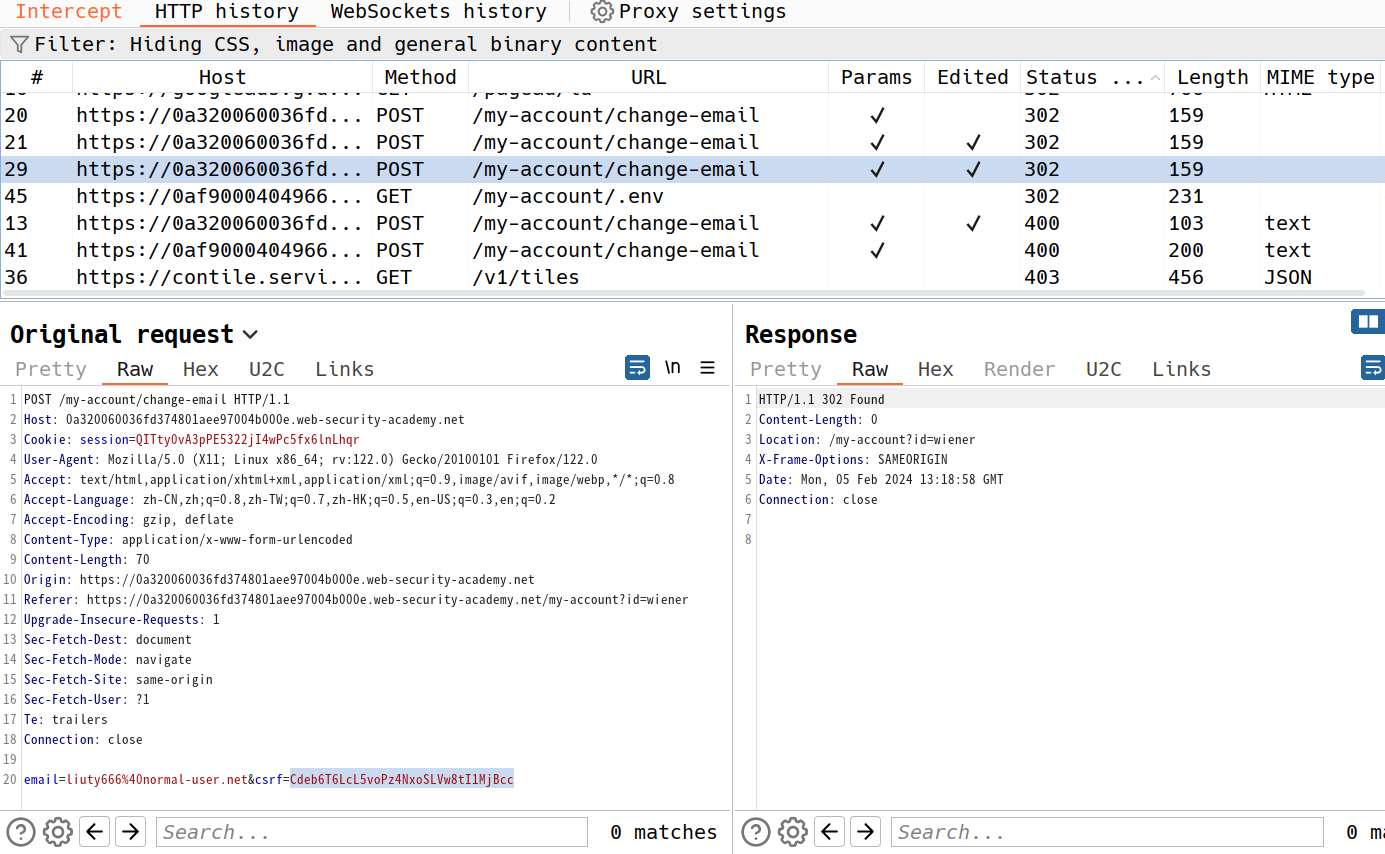Select history row number 41
The image size is (1385, 854).
click(x=692, y=250)
